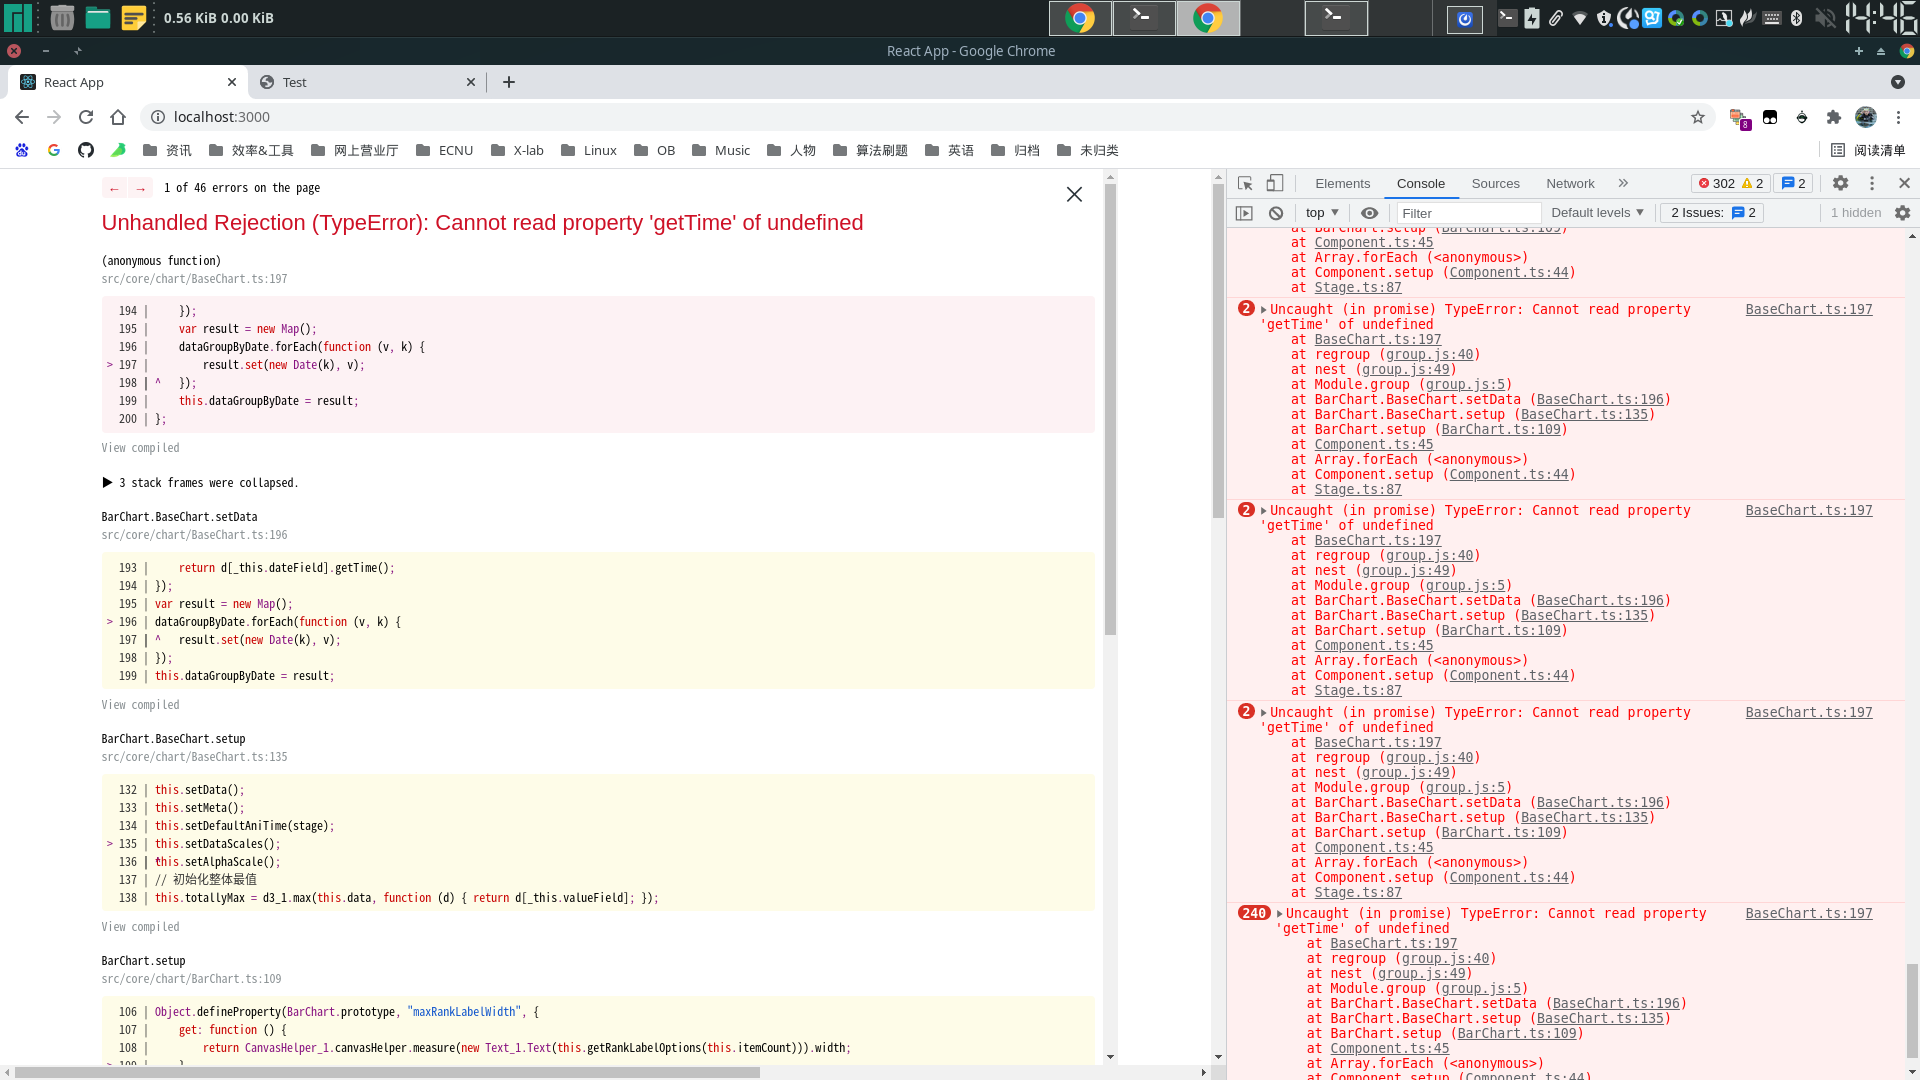Open the 'Default levels' log dropdown
Screen dimensions: 1920x1080
click(x=1596, y=212)
